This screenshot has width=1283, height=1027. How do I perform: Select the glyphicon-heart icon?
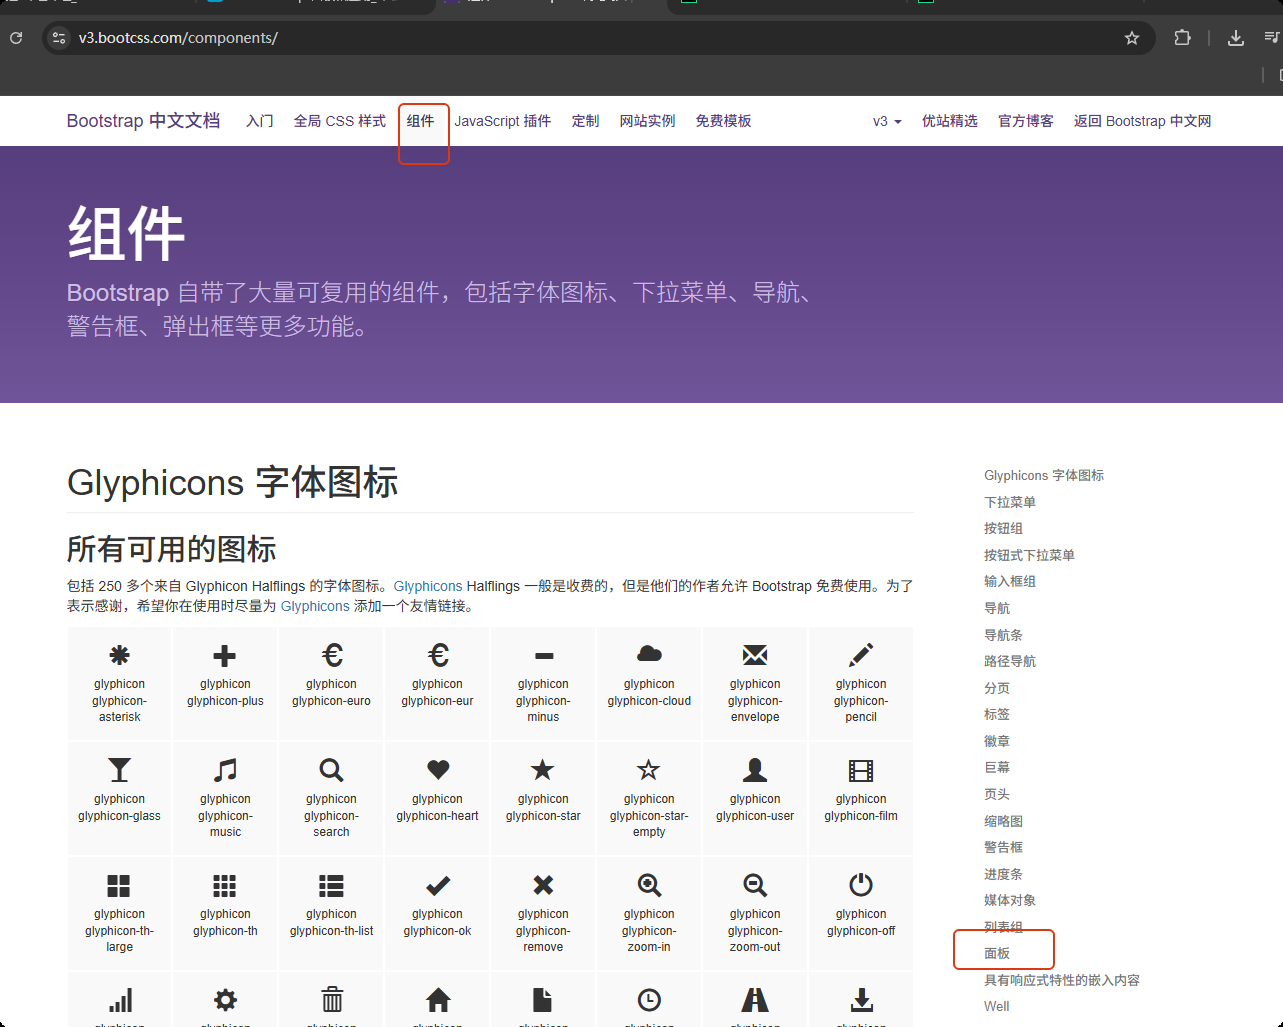tap(438, 770)
